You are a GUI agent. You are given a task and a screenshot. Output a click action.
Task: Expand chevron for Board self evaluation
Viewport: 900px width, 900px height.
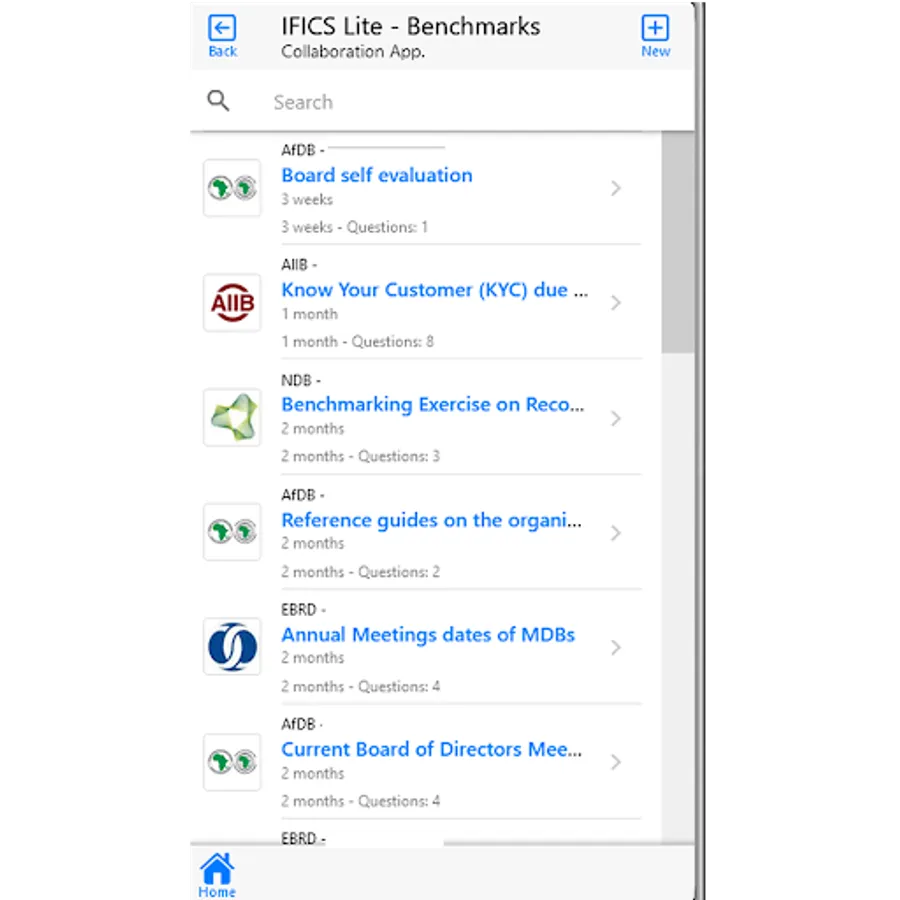pos(616,188)
